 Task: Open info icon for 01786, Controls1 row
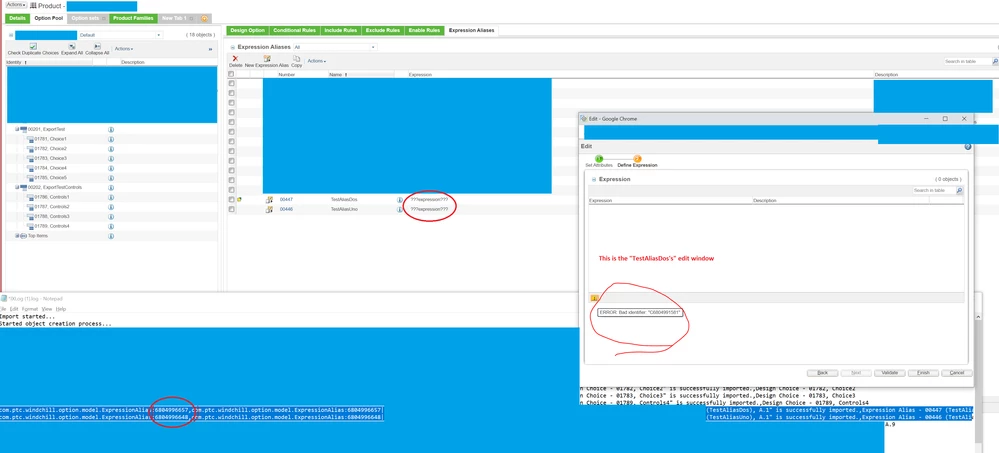pos(111,197)
